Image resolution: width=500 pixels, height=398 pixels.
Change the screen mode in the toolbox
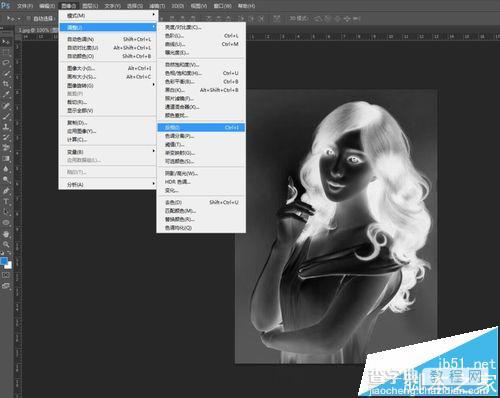pyautogui.click(x=6, y=286)
